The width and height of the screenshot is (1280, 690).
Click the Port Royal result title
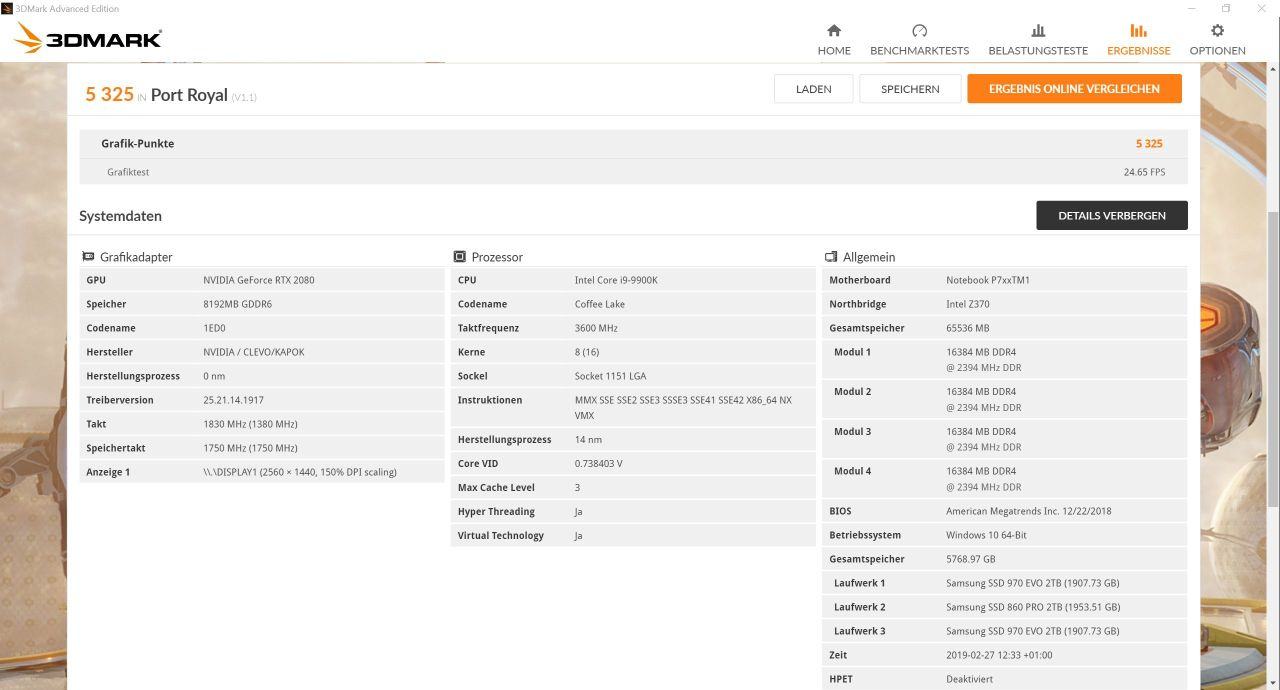coord(189,95)
